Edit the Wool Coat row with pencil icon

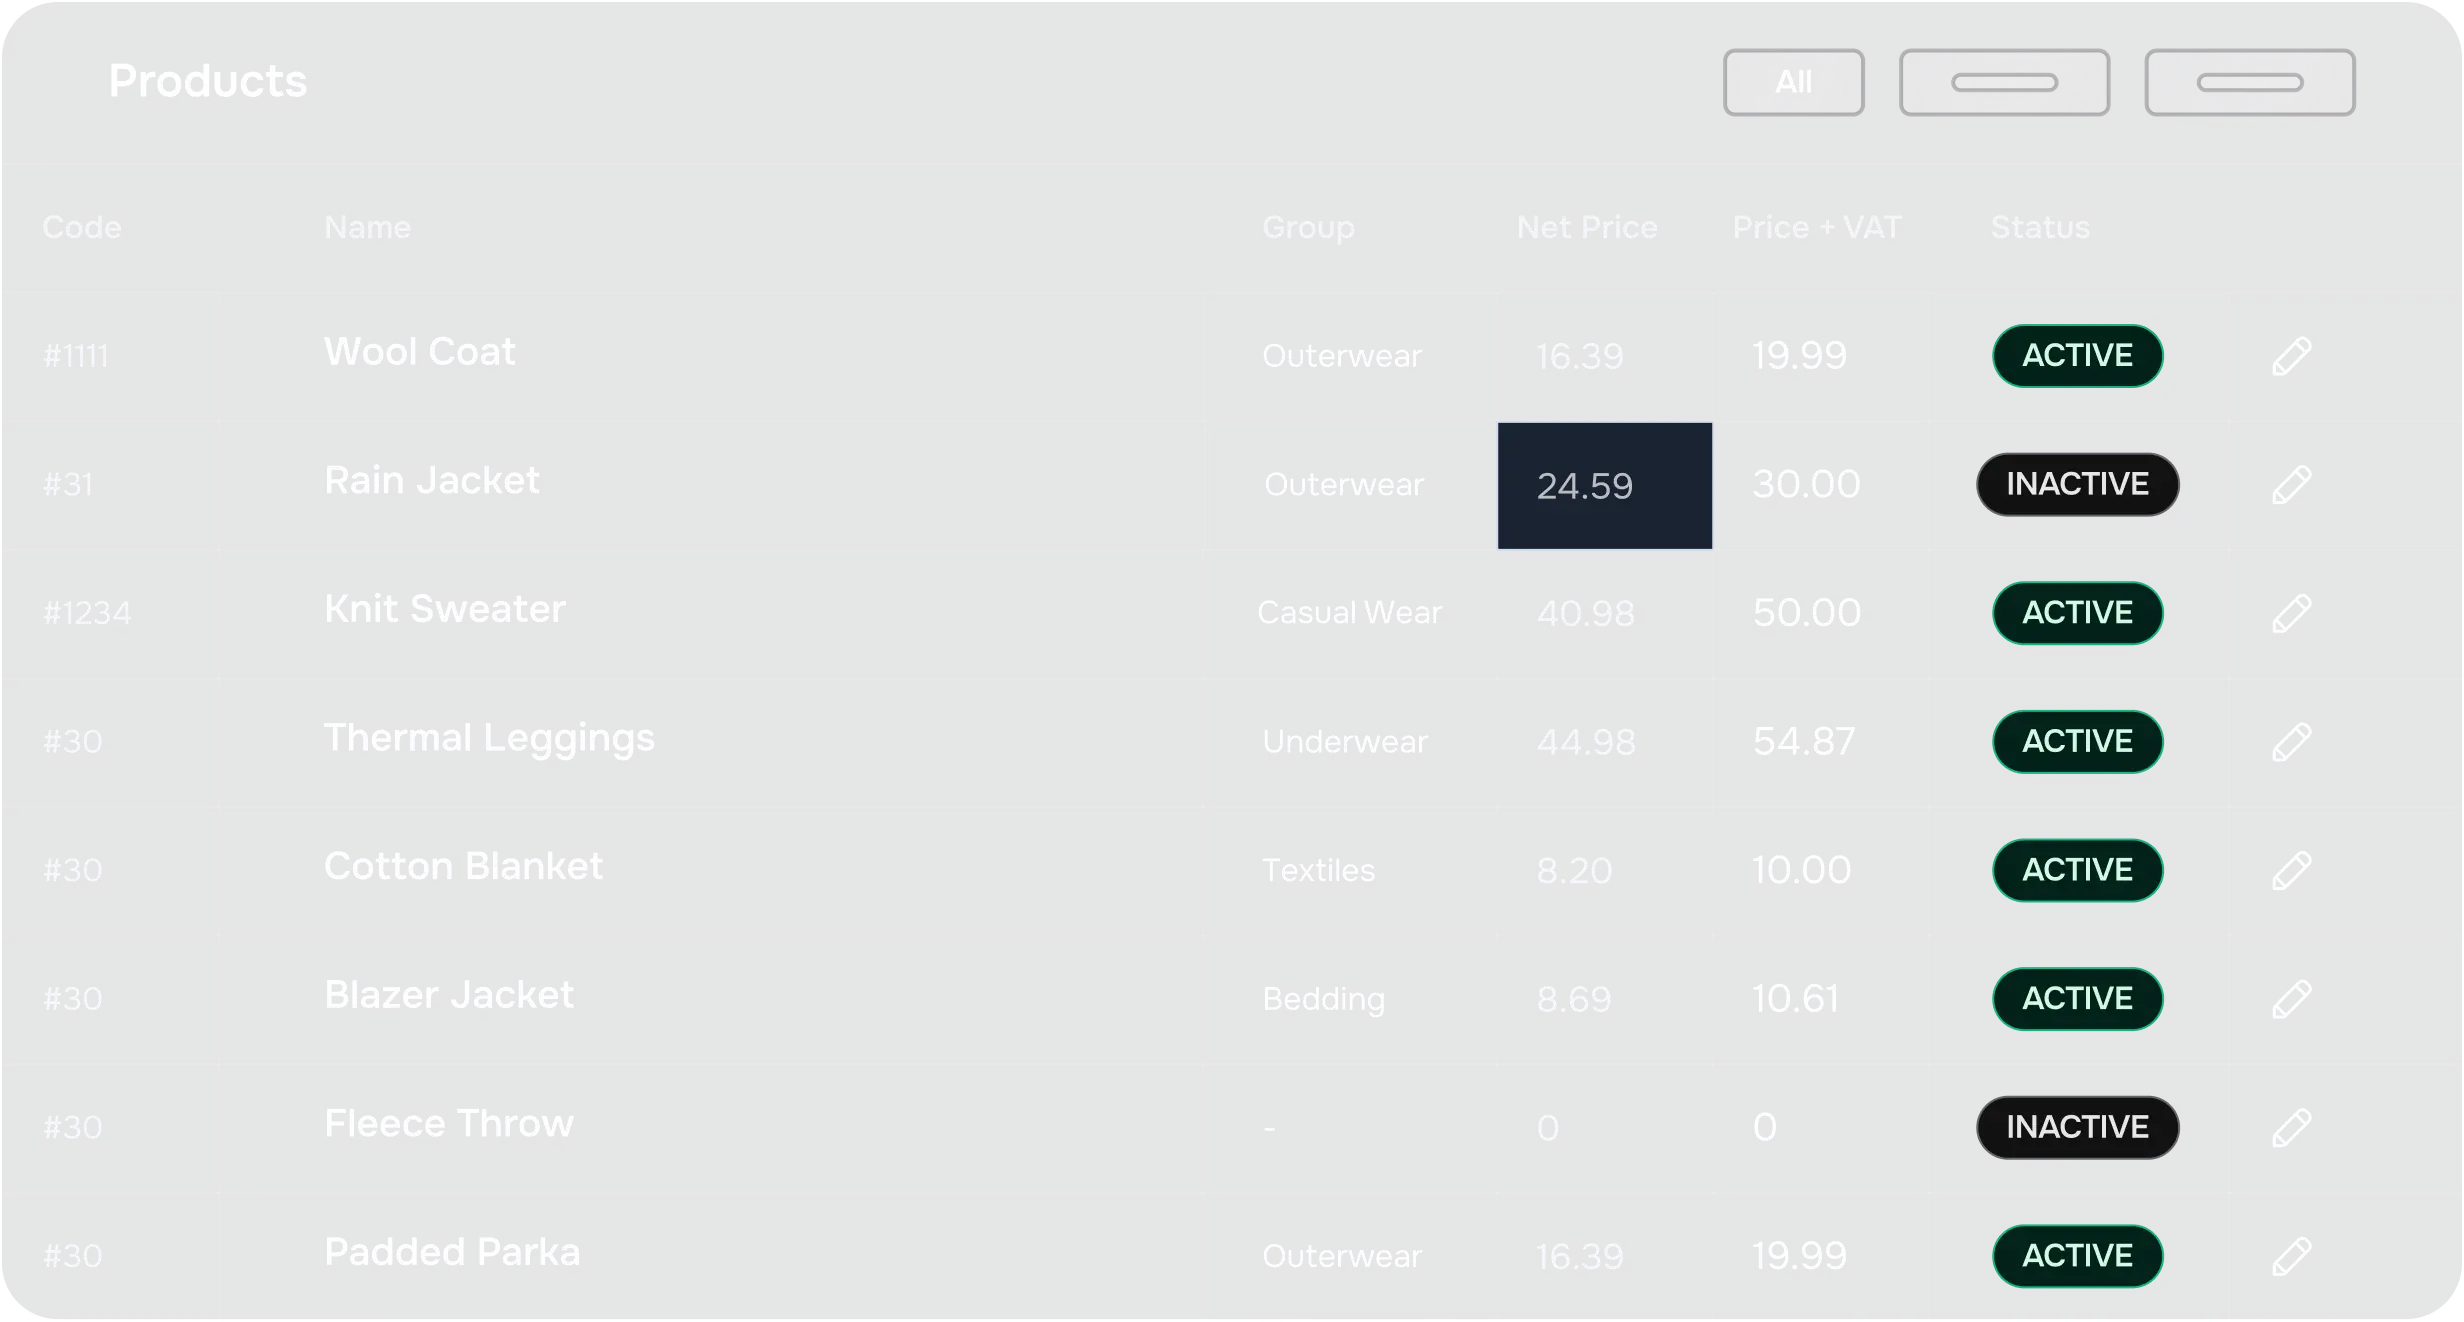[x=2291, y=356]
